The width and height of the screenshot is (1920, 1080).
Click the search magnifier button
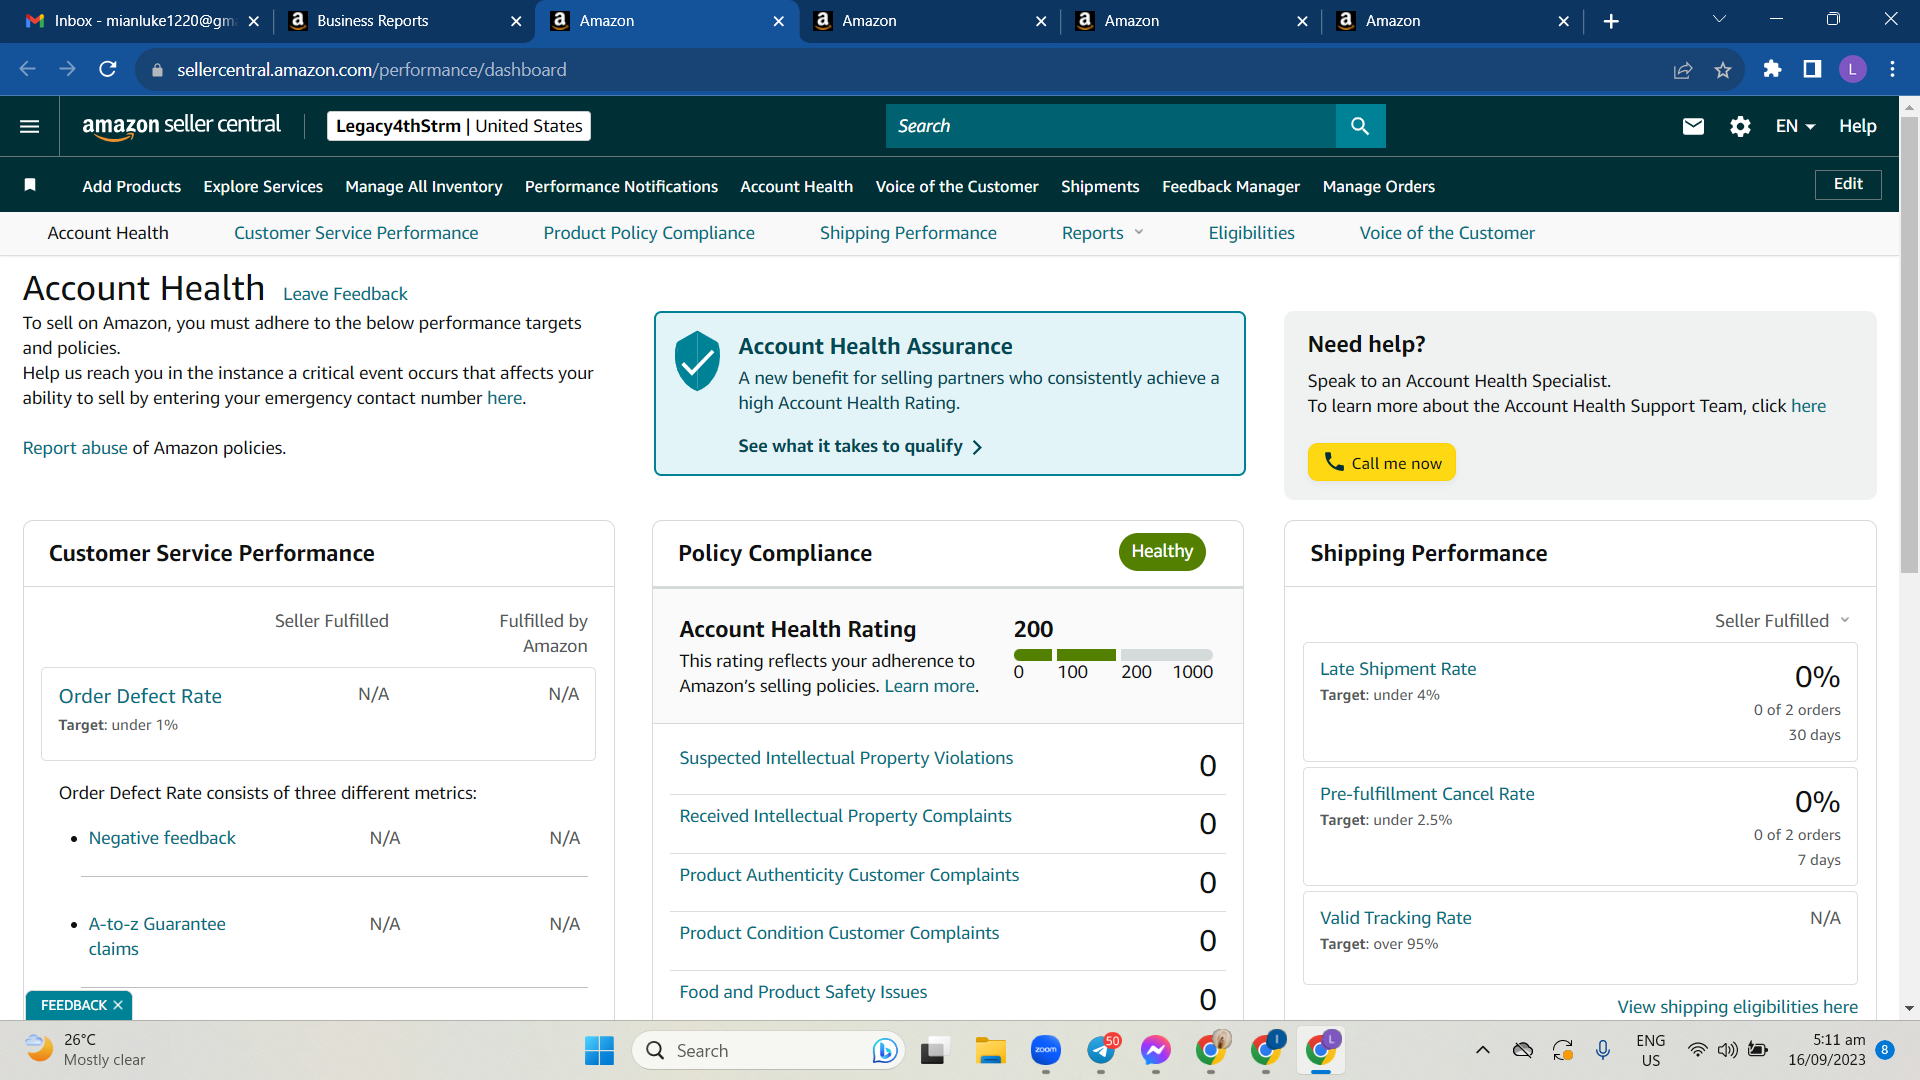(x=1360, y=126)
